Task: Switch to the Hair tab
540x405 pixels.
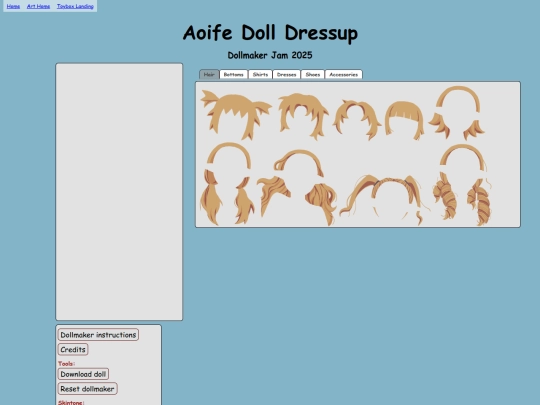Action: pyautogui.click(x=209, y=74)
